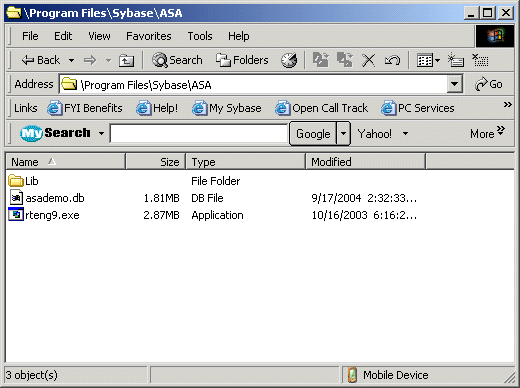Open the Forward history dropdown arrow
520x388 pixels.
108,61
